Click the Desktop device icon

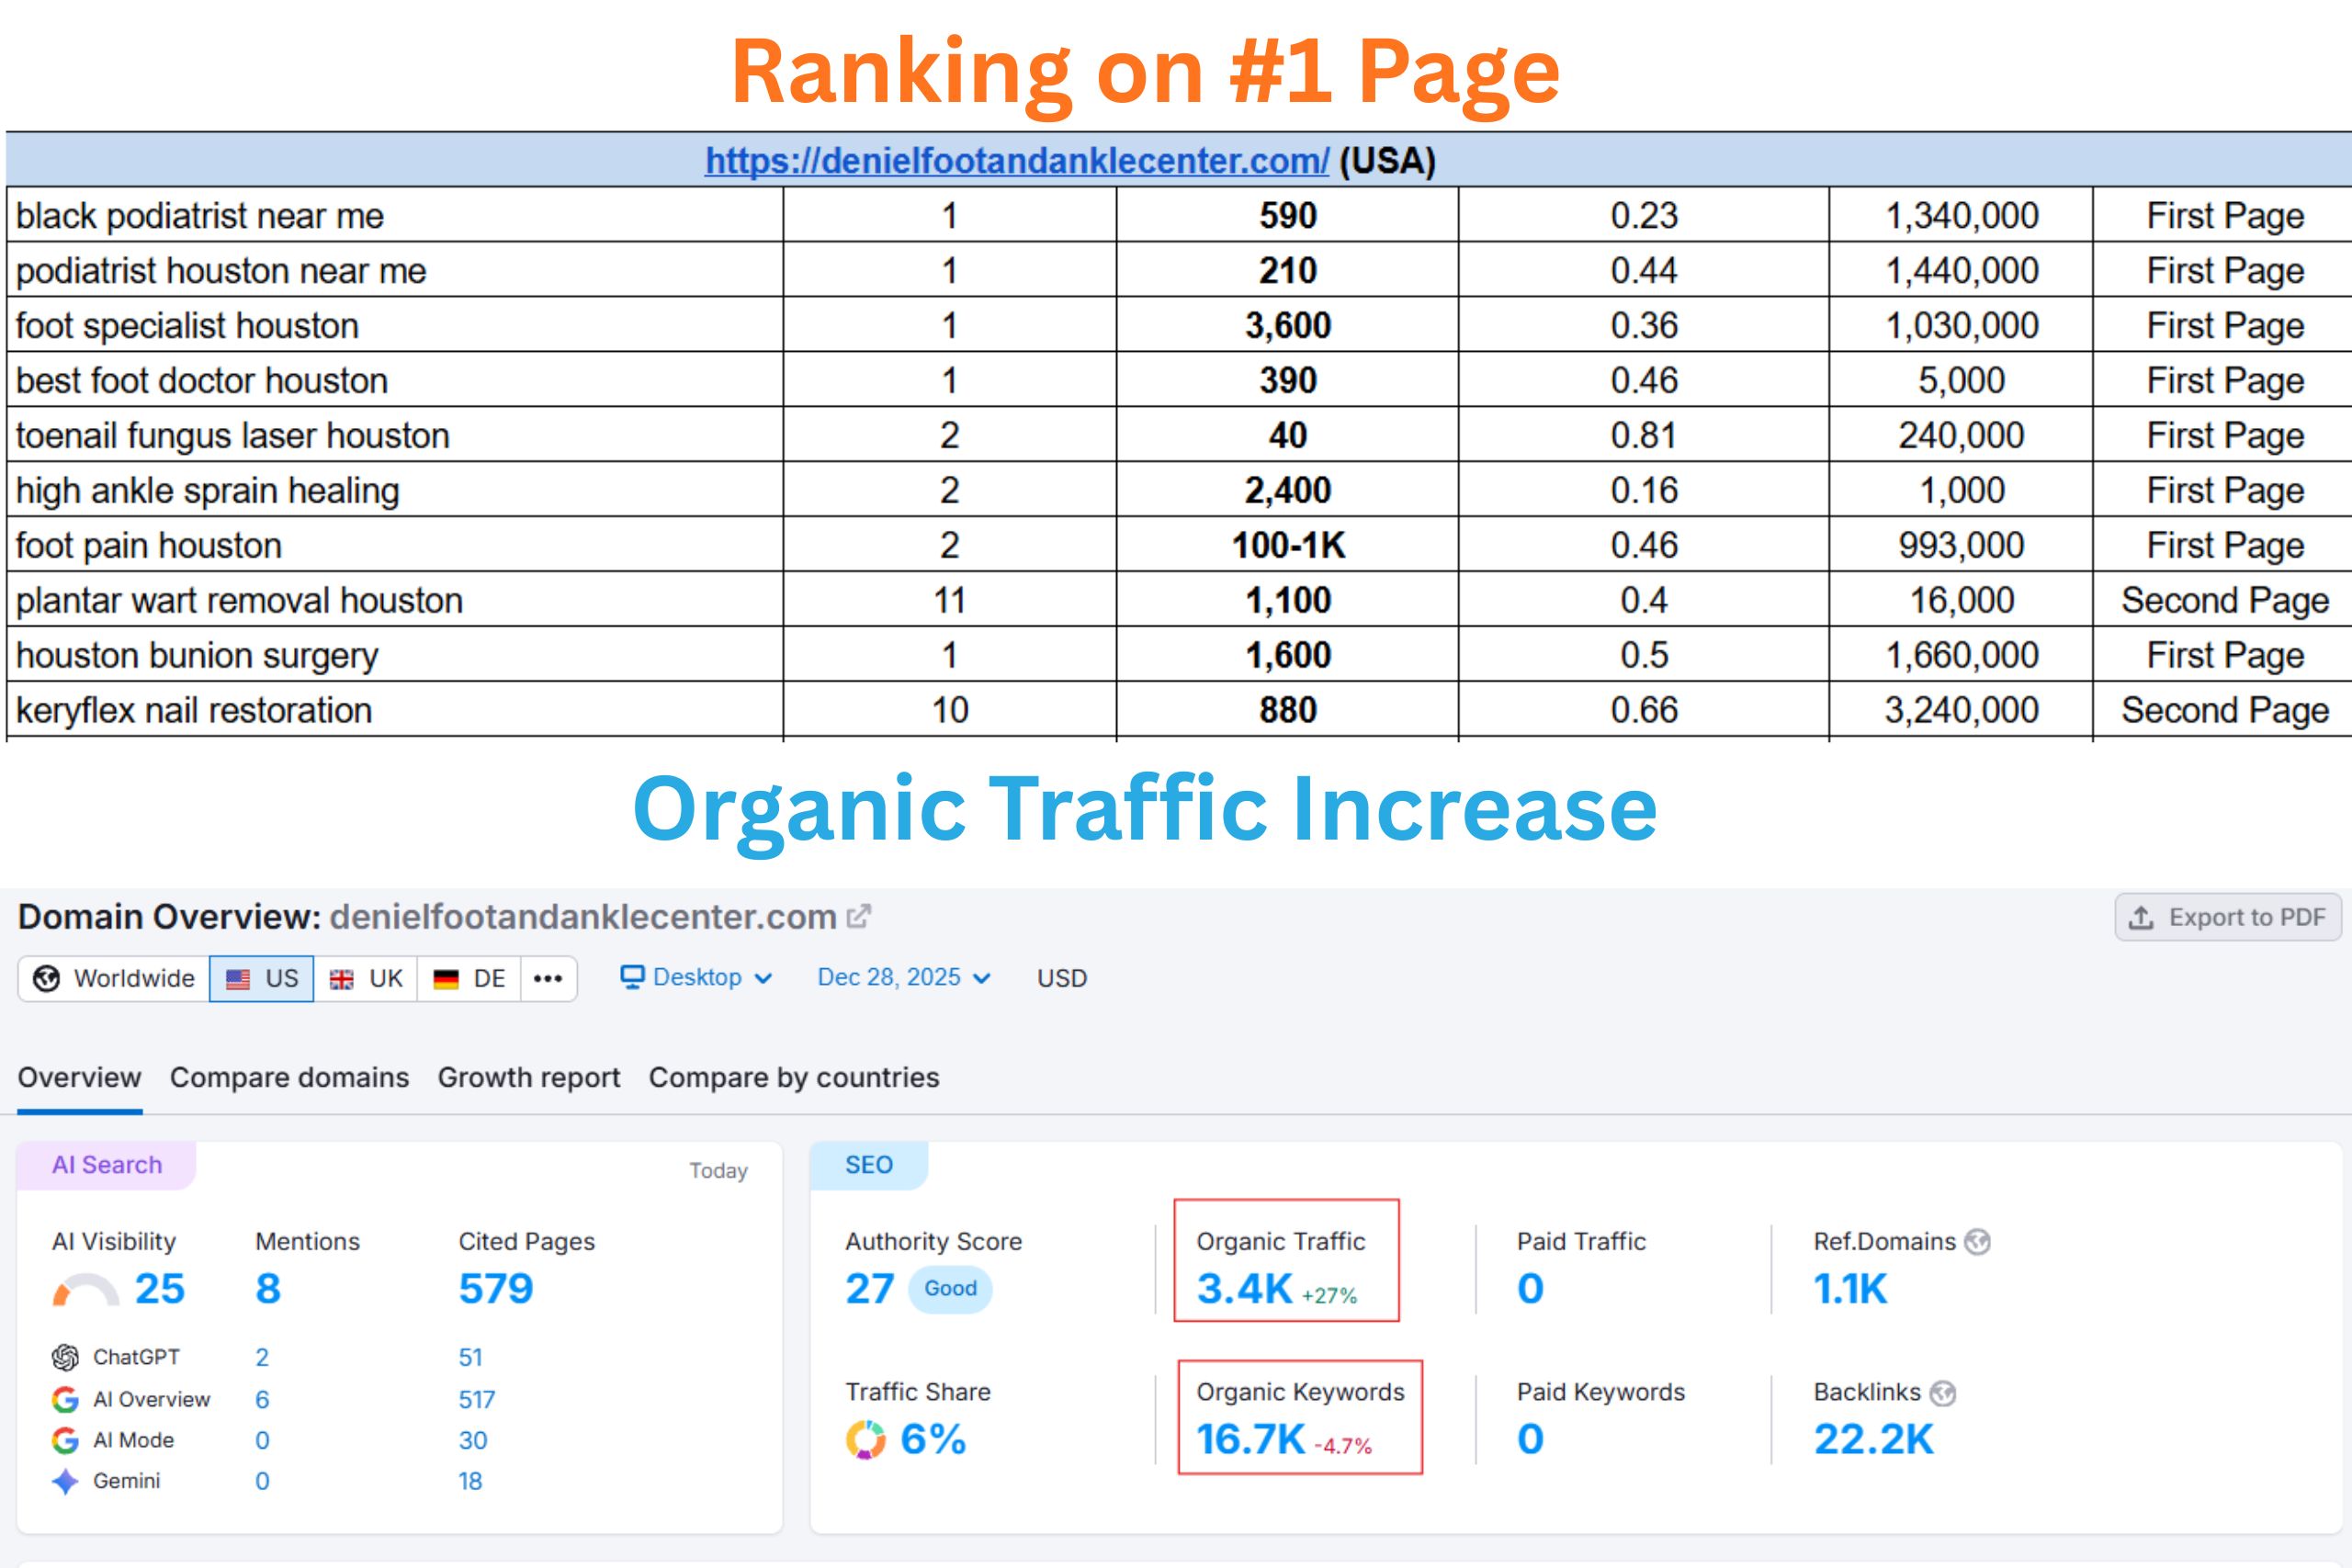click(x=632, y=977)
